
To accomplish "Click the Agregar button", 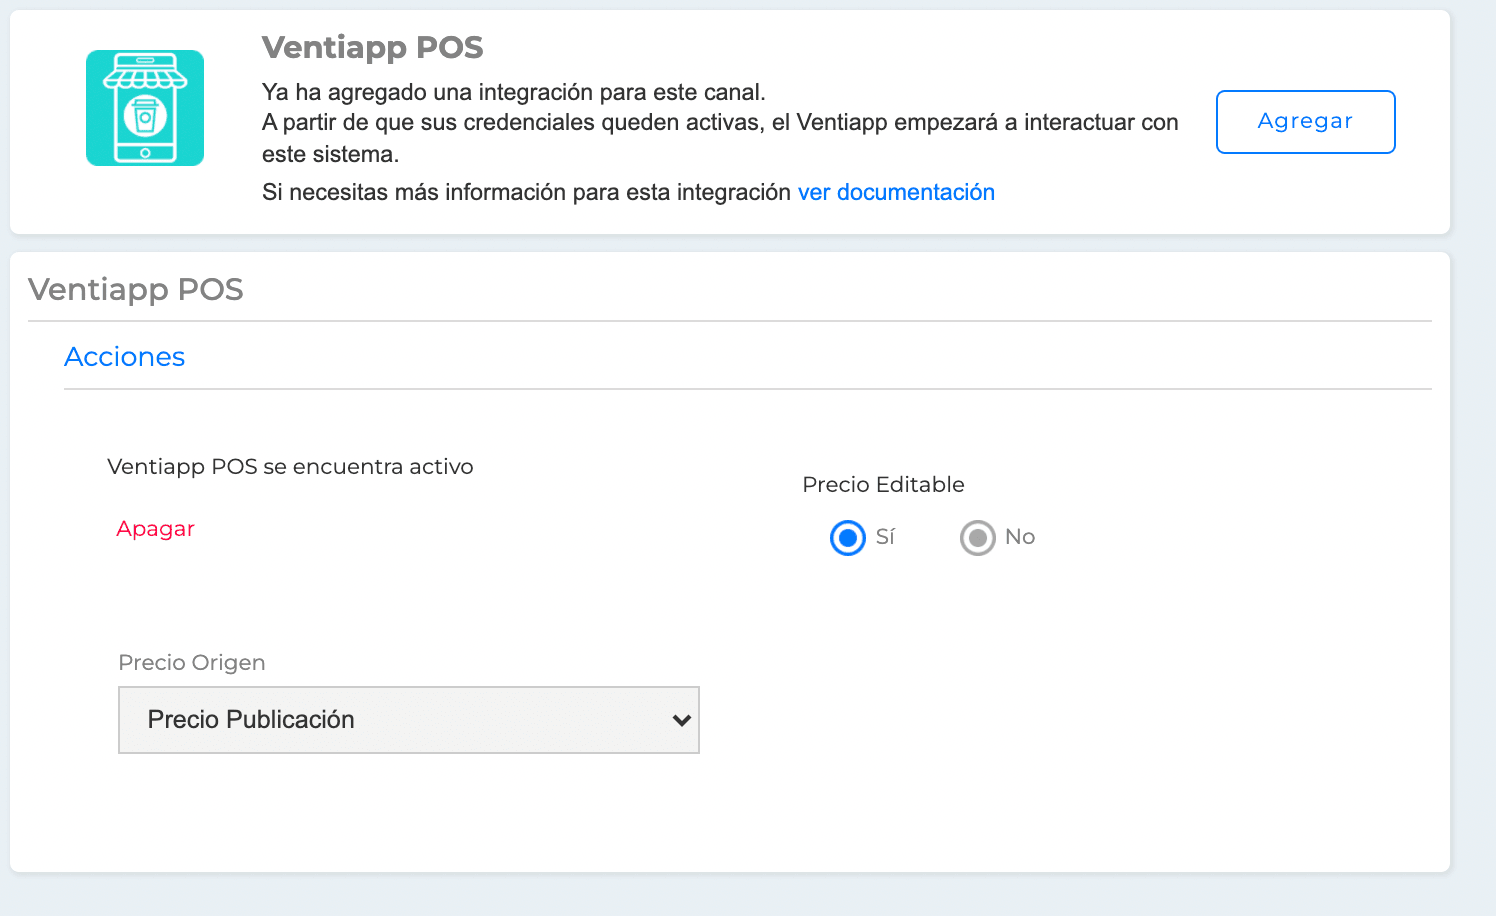I will [1305, 122].
